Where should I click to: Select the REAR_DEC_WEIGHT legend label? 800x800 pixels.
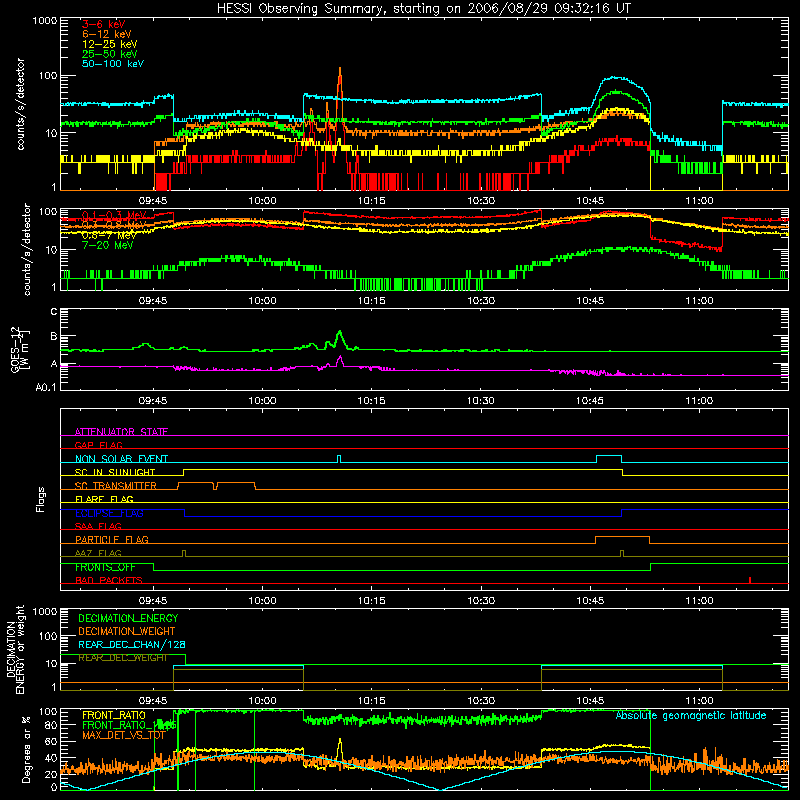click(x=122, y=658)
